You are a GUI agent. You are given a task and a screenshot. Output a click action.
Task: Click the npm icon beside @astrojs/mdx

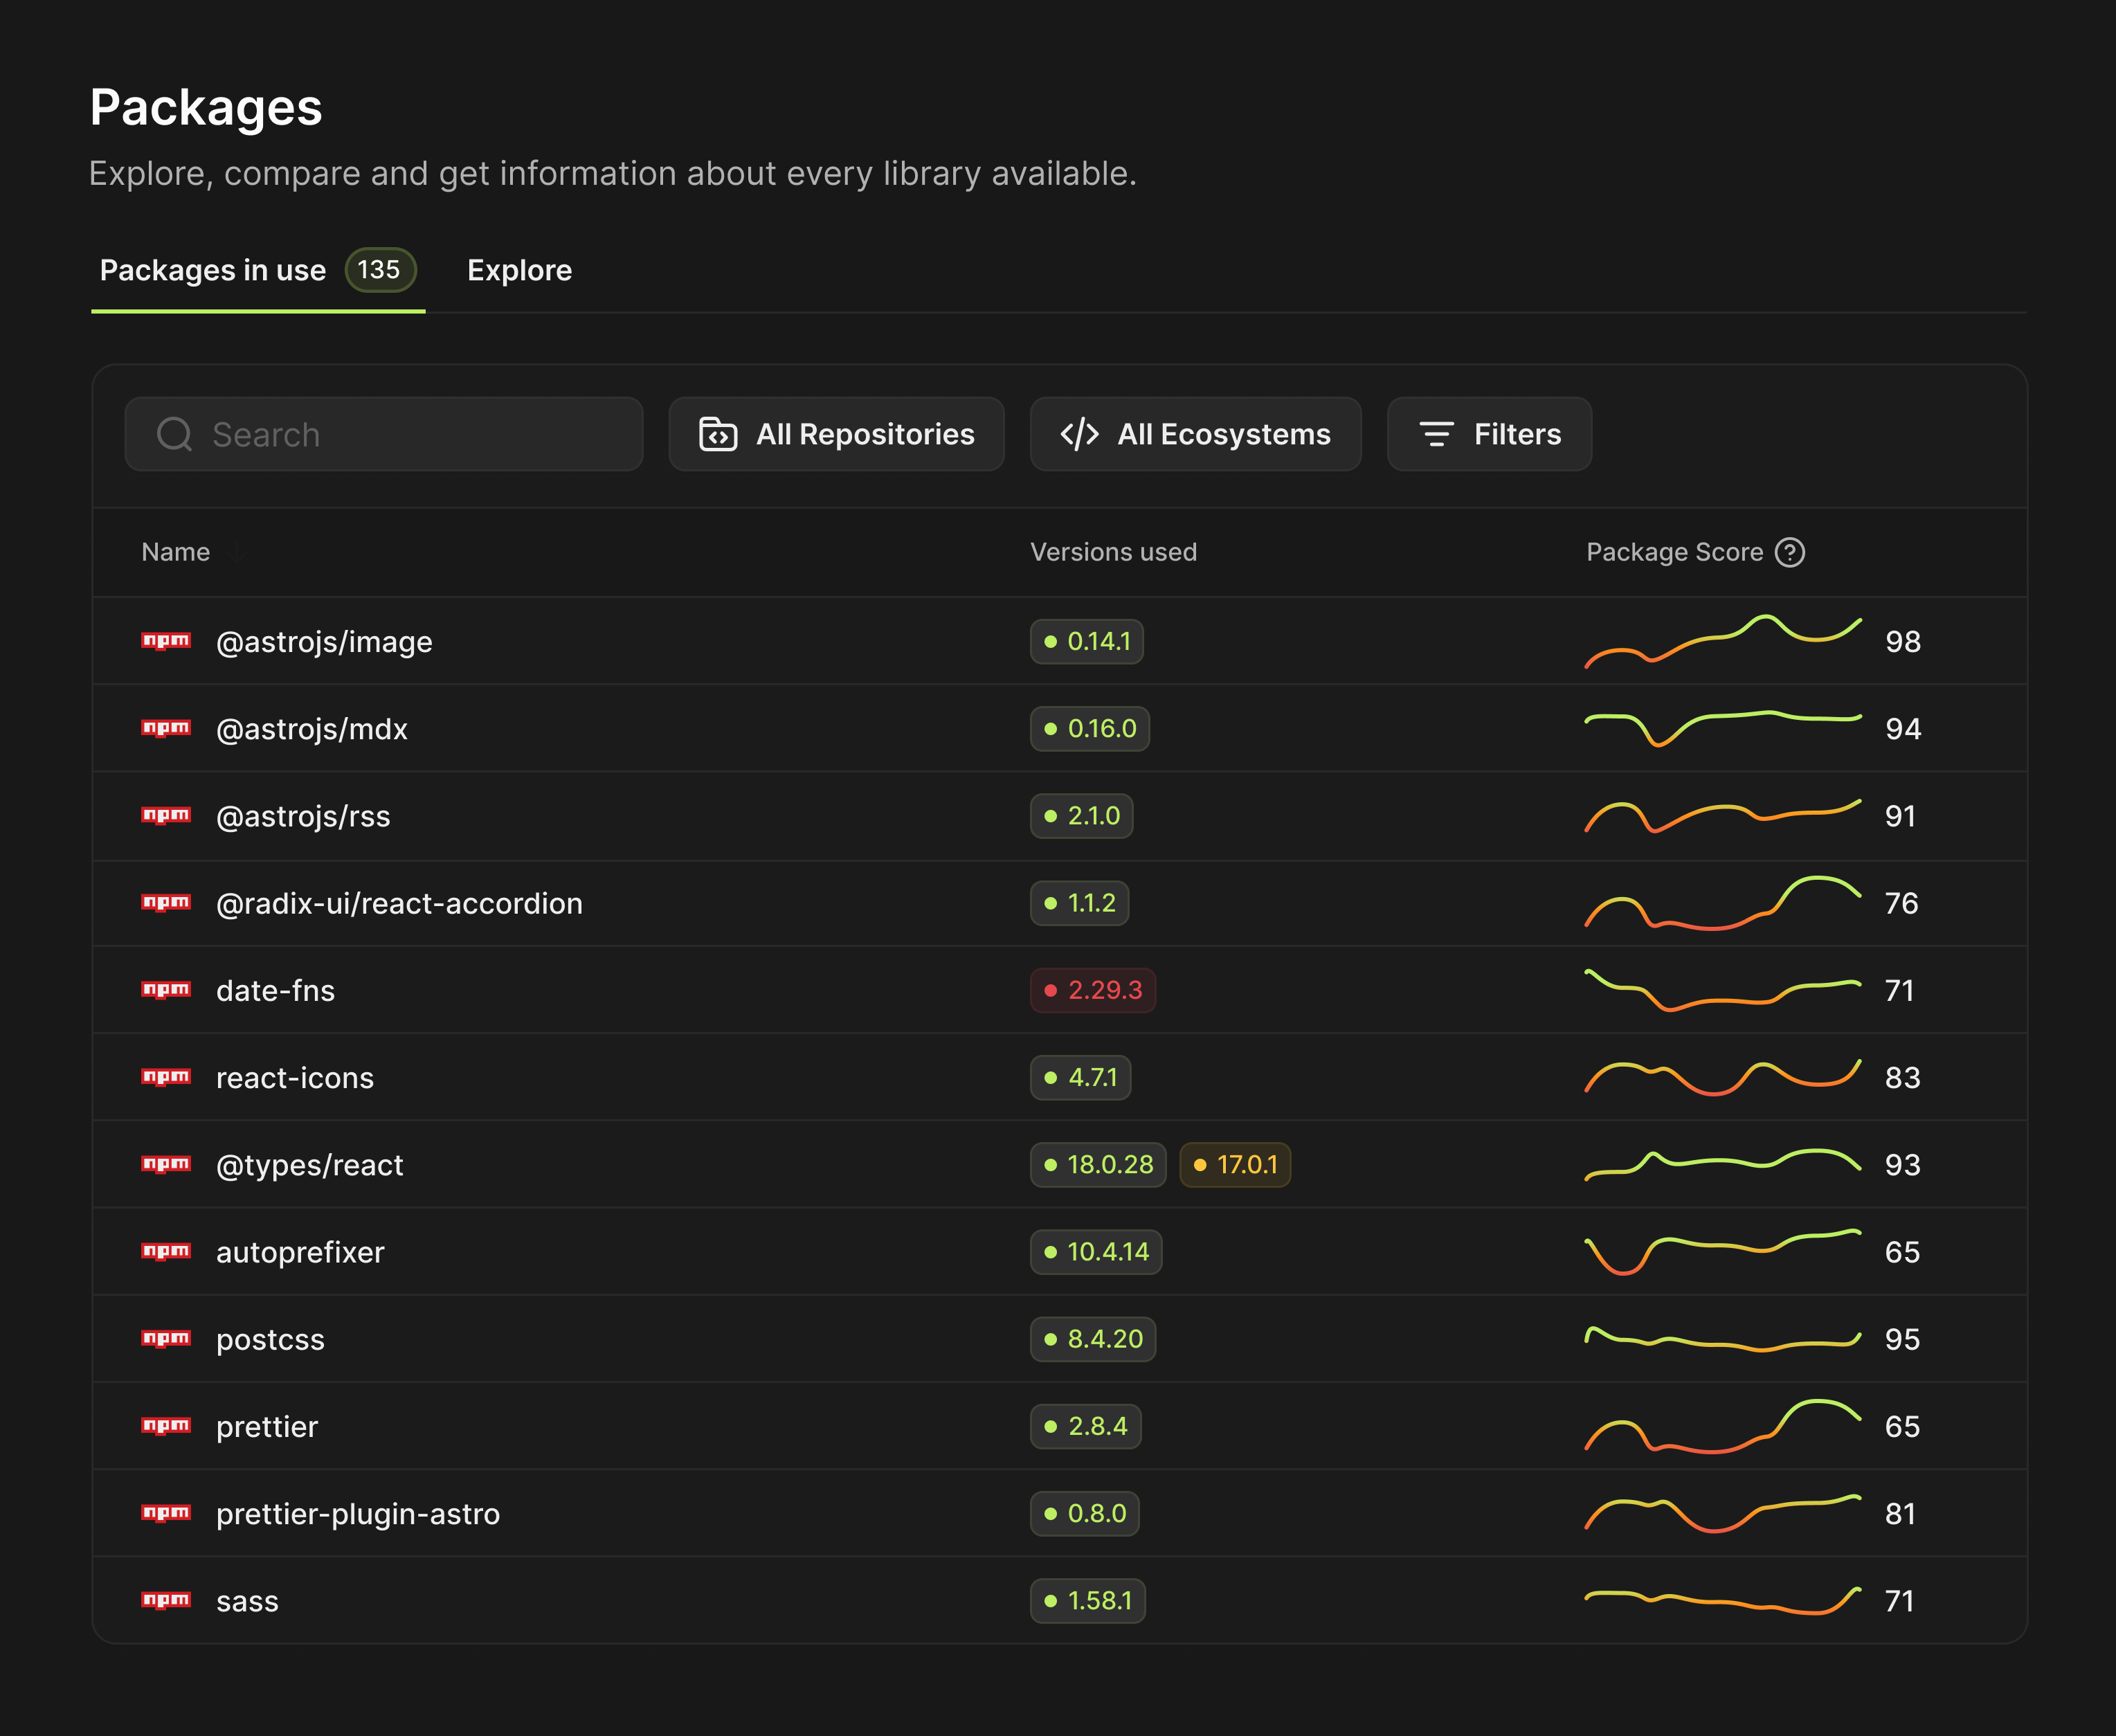click(166, 728)
